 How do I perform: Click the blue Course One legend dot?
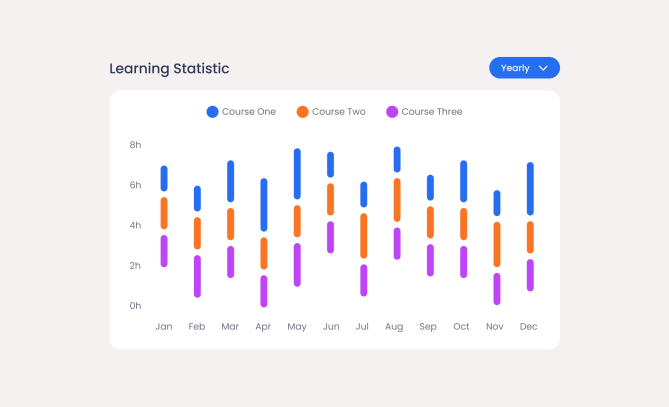212,112
